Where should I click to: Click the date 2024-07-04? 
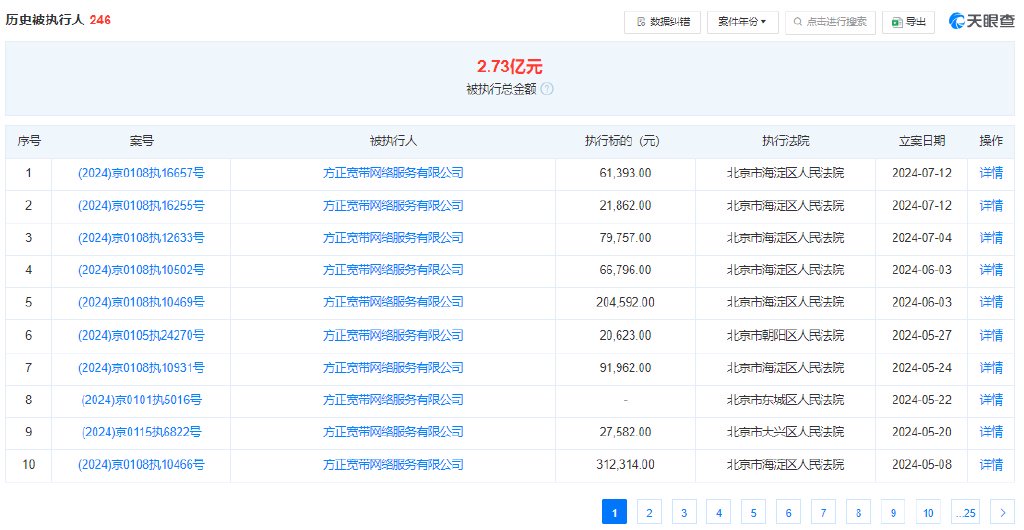point(922,238)
